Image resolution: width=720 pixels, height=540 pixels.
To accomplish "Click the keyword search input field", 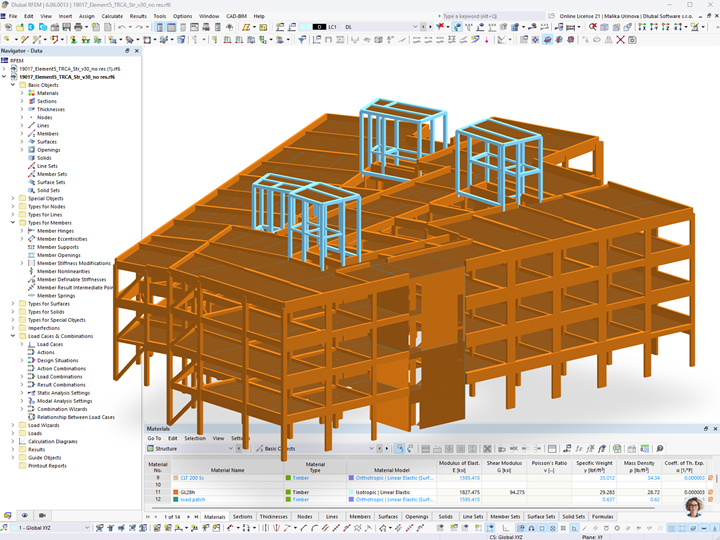I will [x=493, y=16].
